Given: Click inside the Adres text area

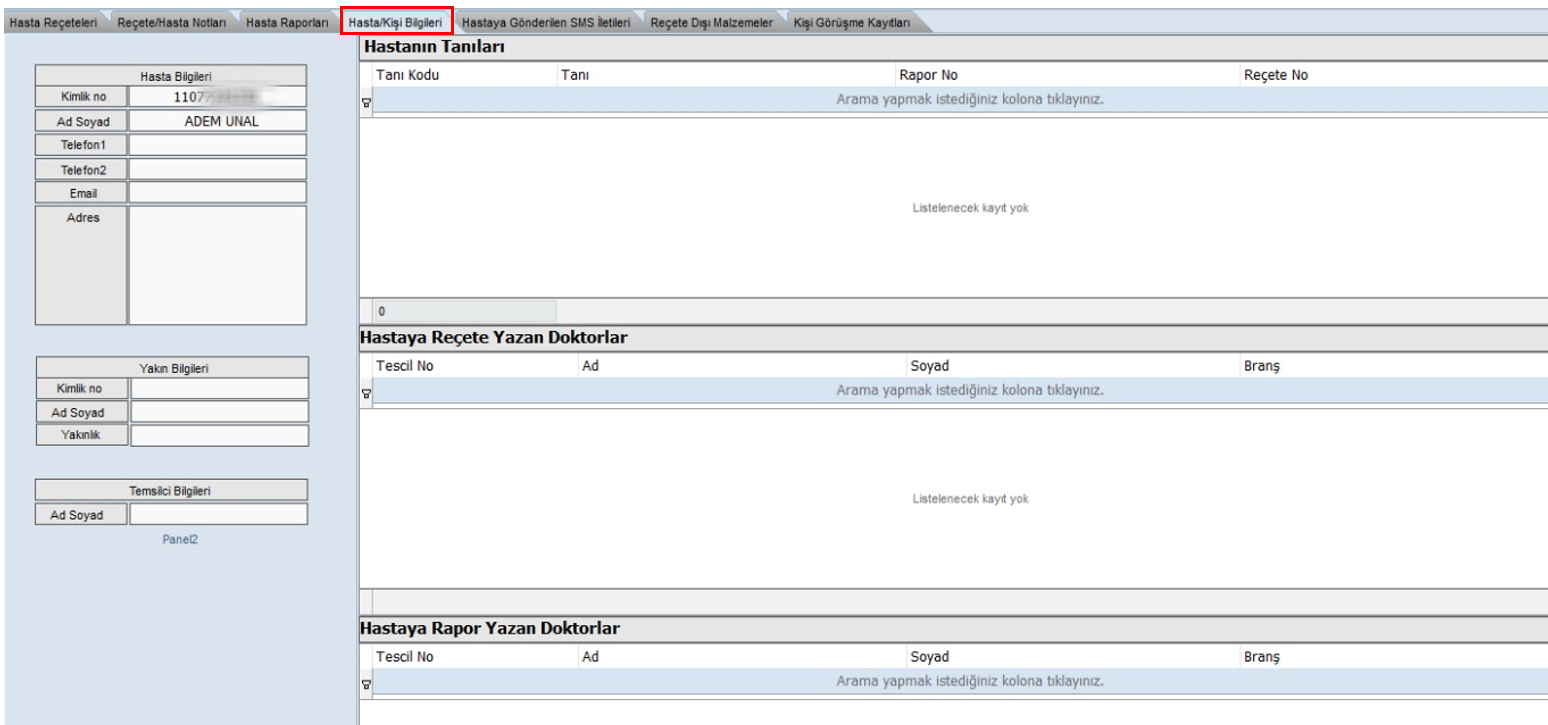Looking at the screenshot, I should click(x=217, y=264).
